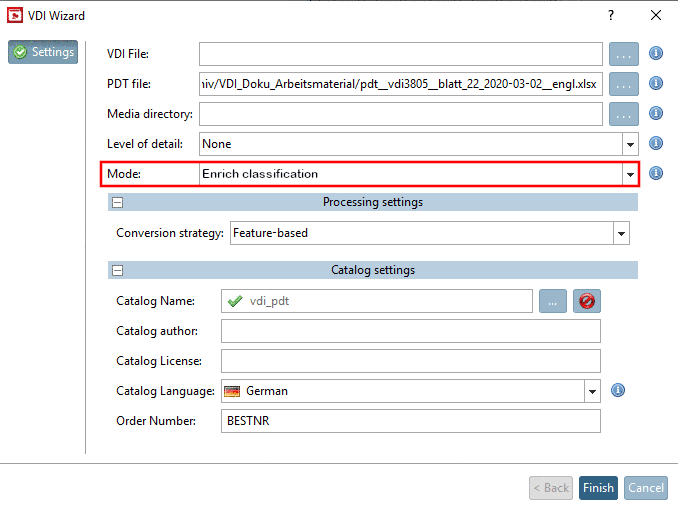
Task: Click into the VDI File input field
Action: coord(401,54)
